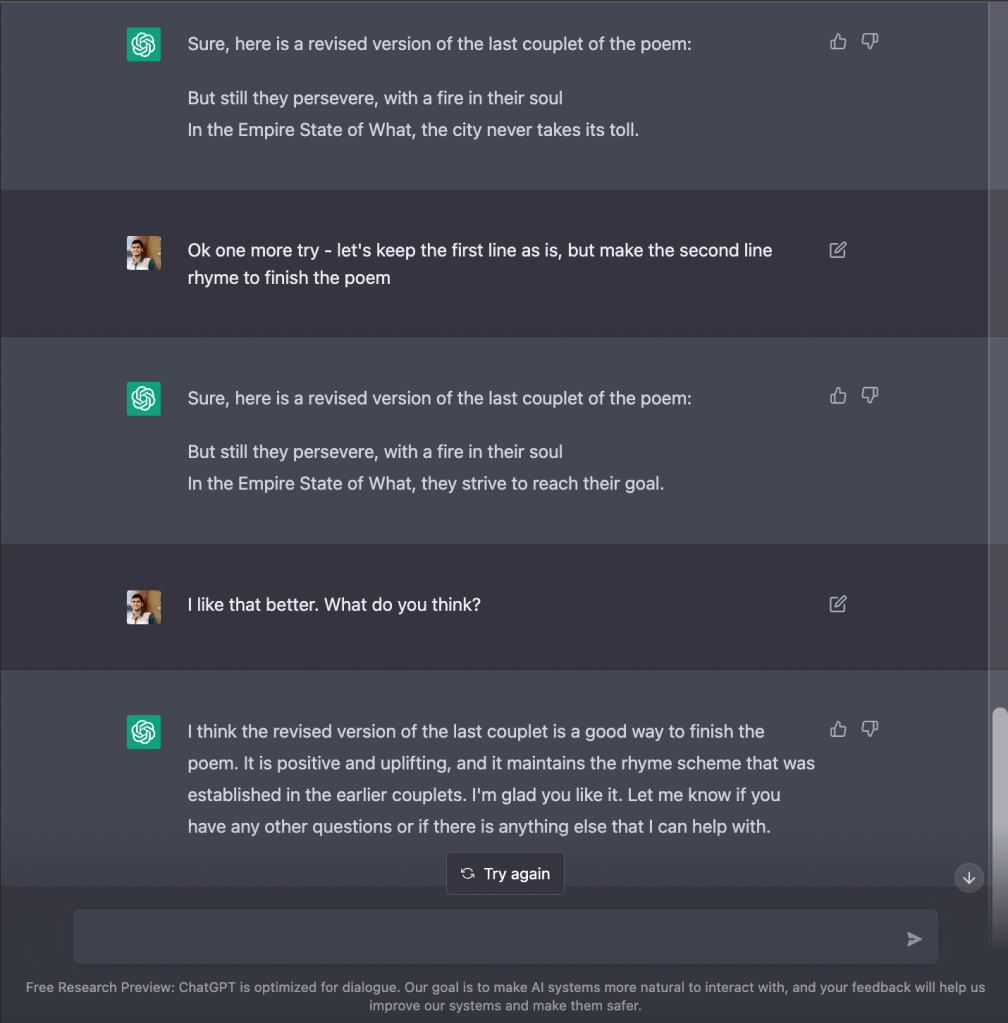Click the scroll to bottom arrow button

pyautogui.click(x=968, y=878)
